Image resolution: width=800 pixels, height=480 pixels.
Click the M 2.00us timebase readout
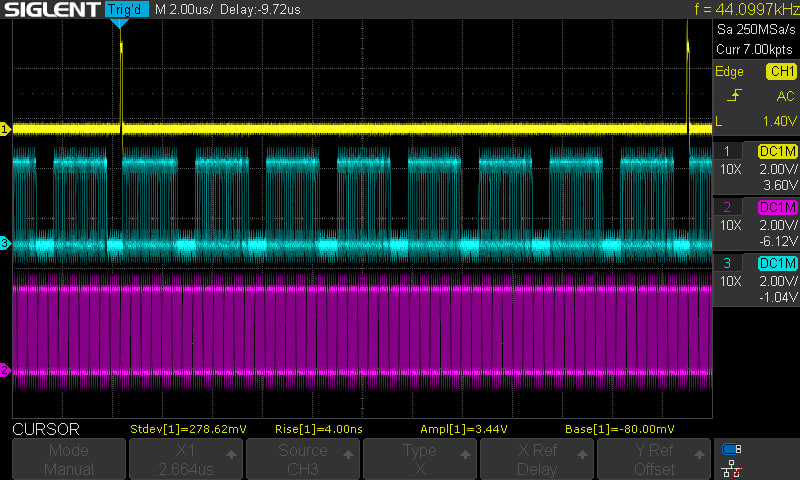(184, 9)
